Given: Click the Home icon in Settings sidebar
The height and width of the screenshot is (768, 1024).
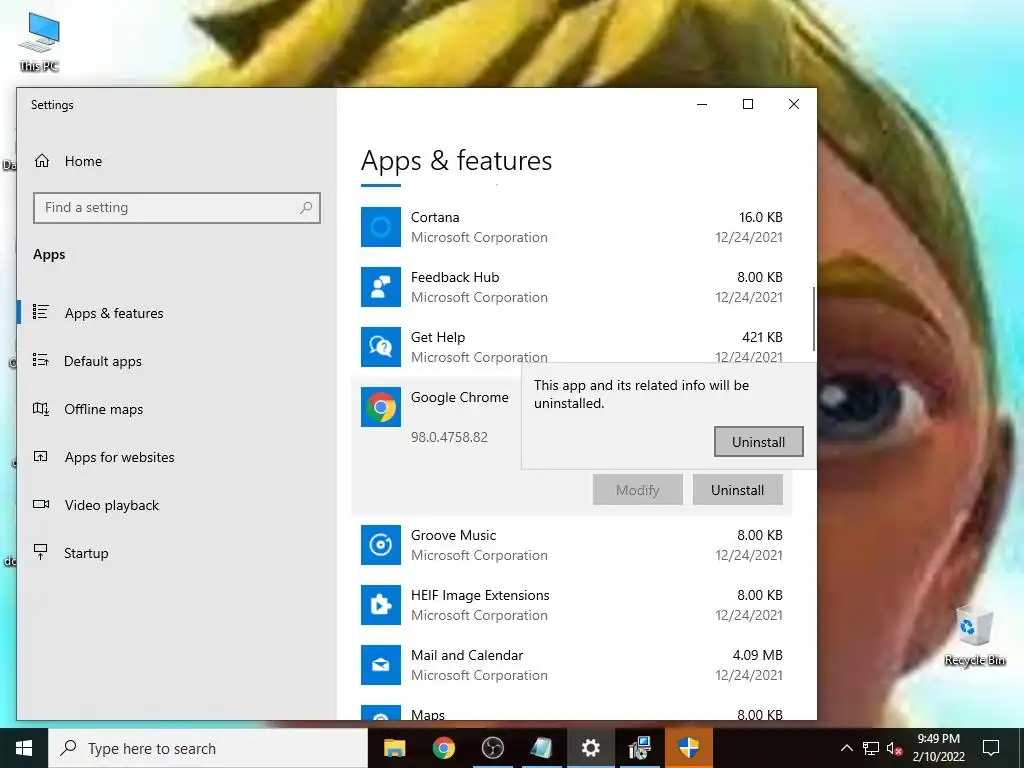Looking at the screenshot, I should (42, 161).
